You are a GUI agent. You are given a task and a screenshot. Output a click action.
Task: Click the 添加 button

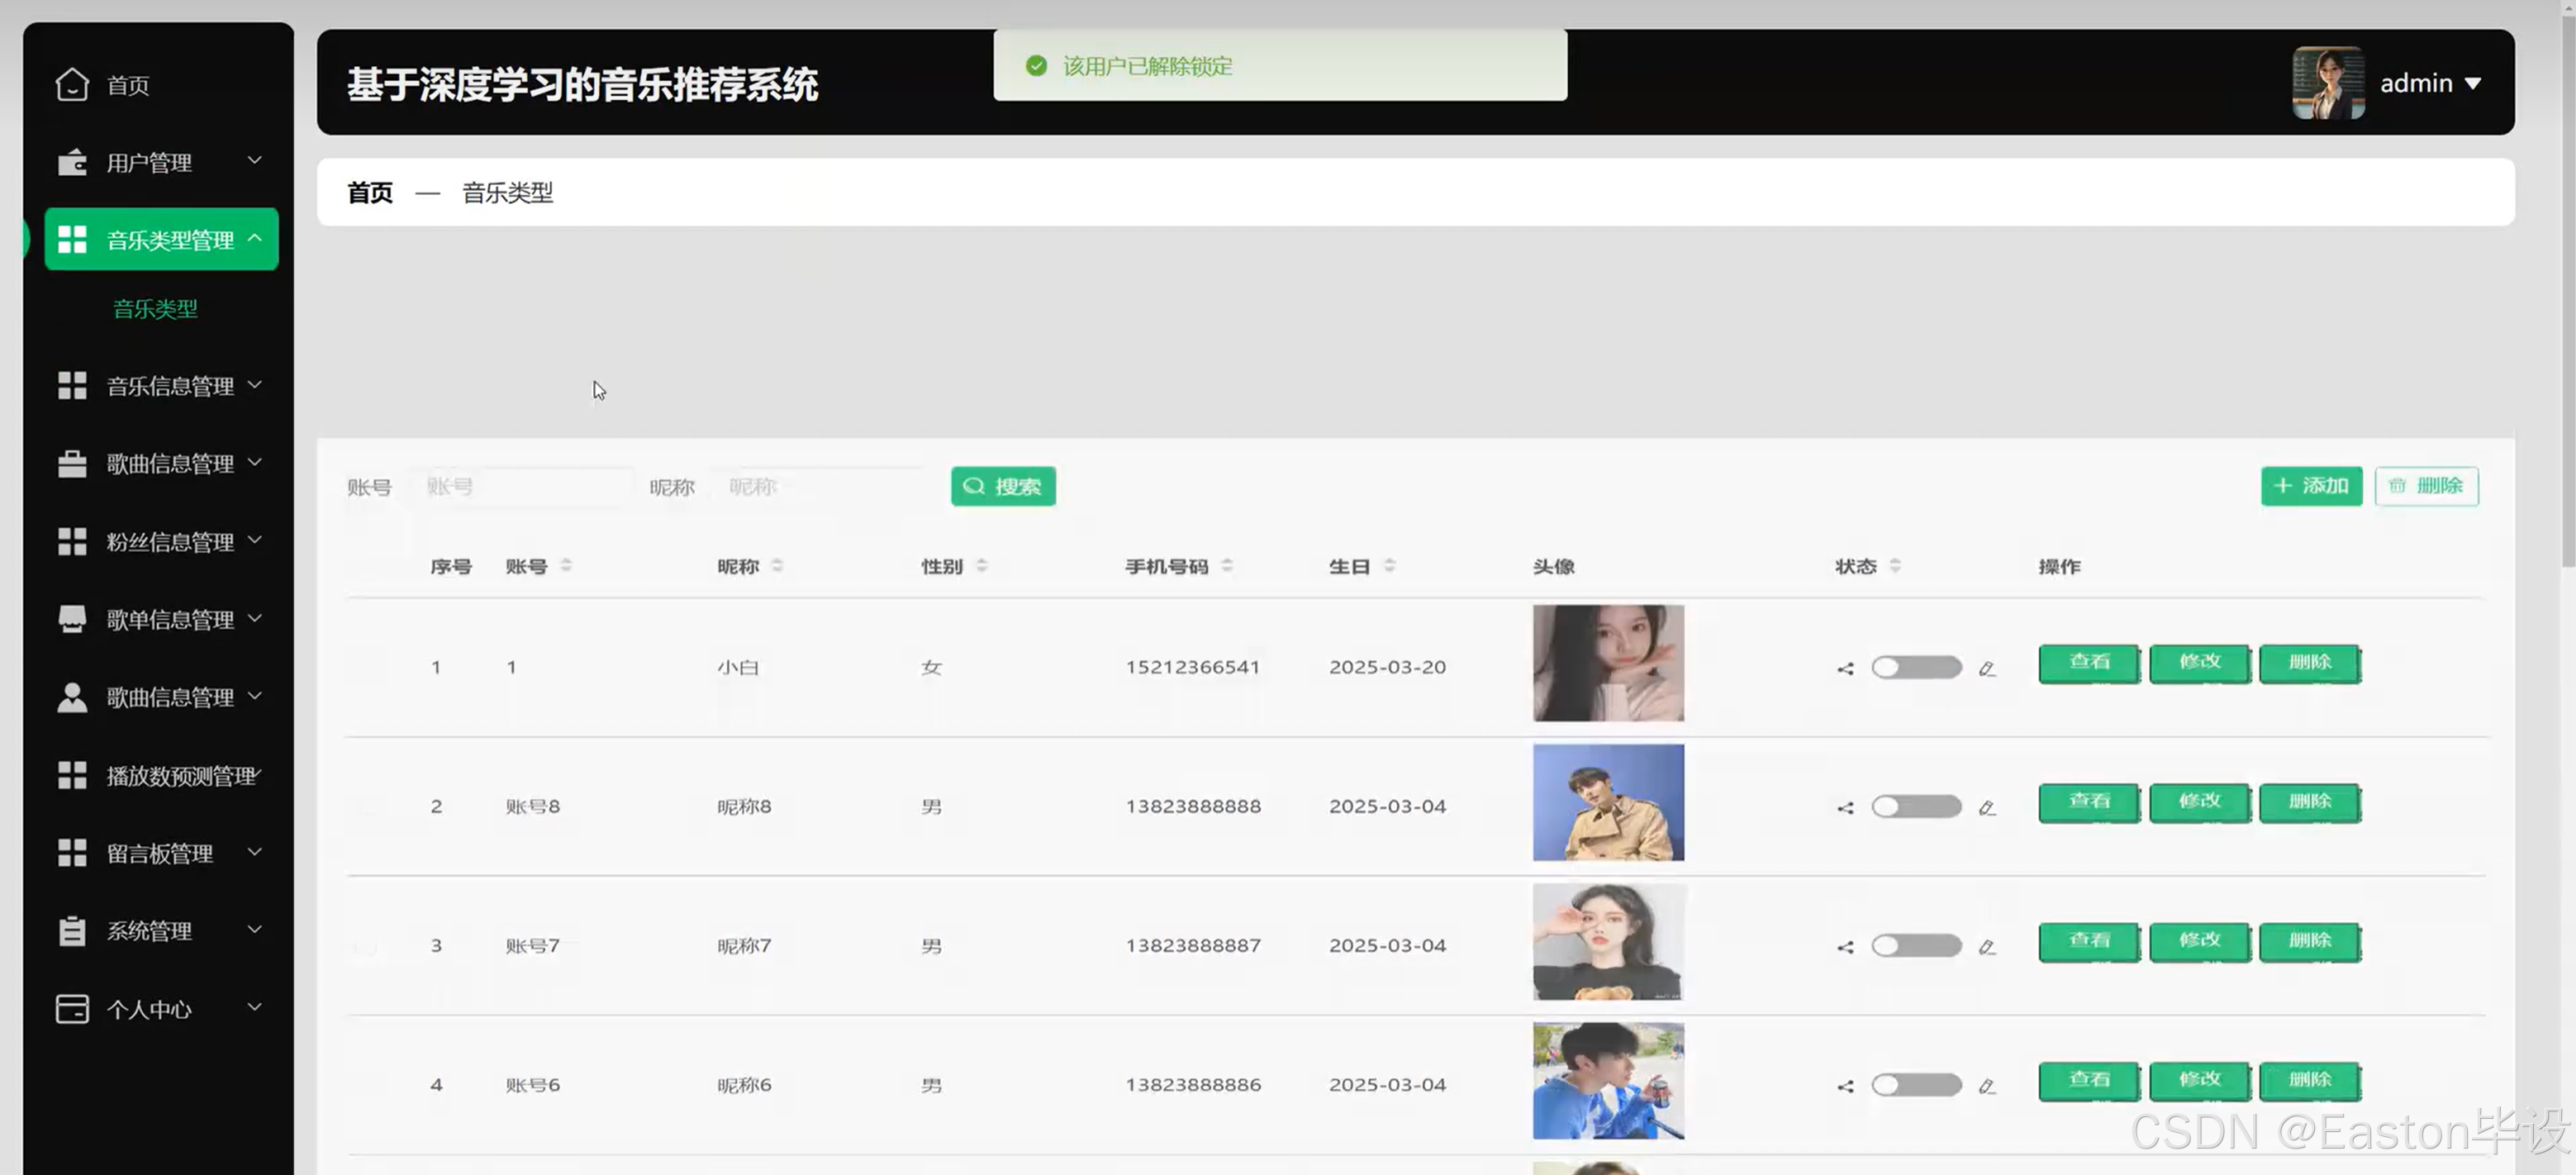click(2310, 486)
